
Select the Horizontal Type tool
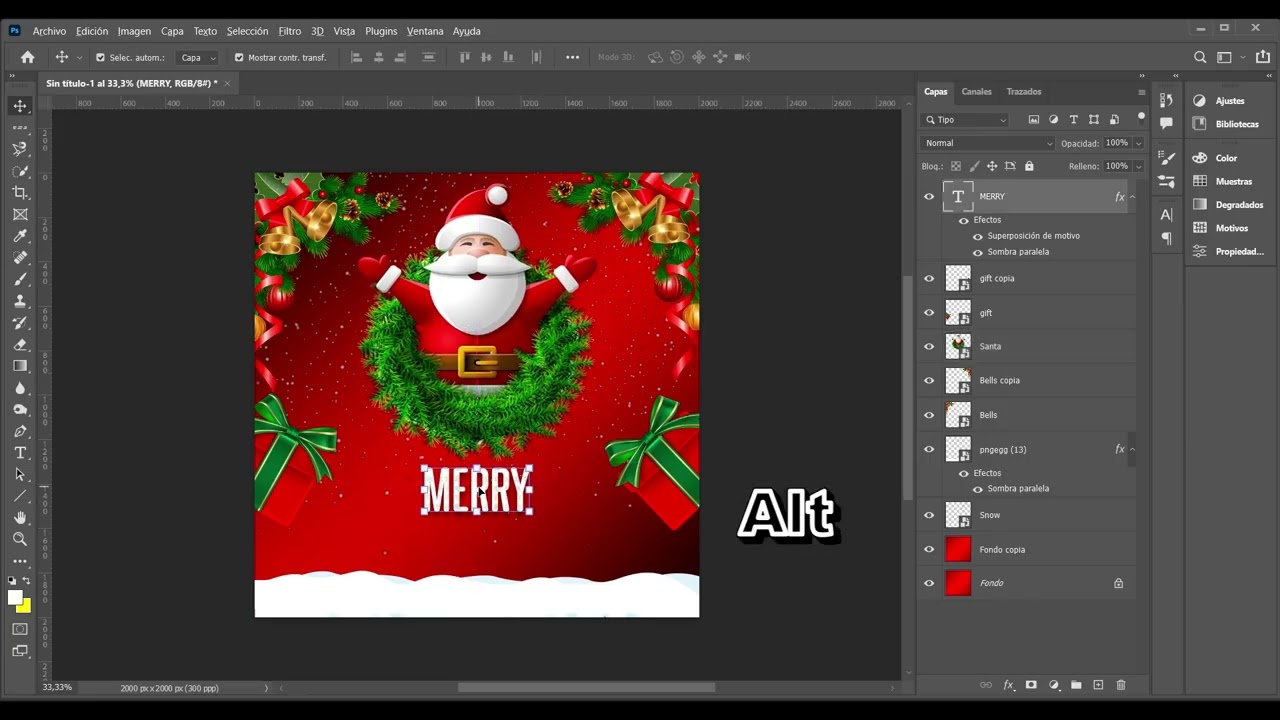20,453
